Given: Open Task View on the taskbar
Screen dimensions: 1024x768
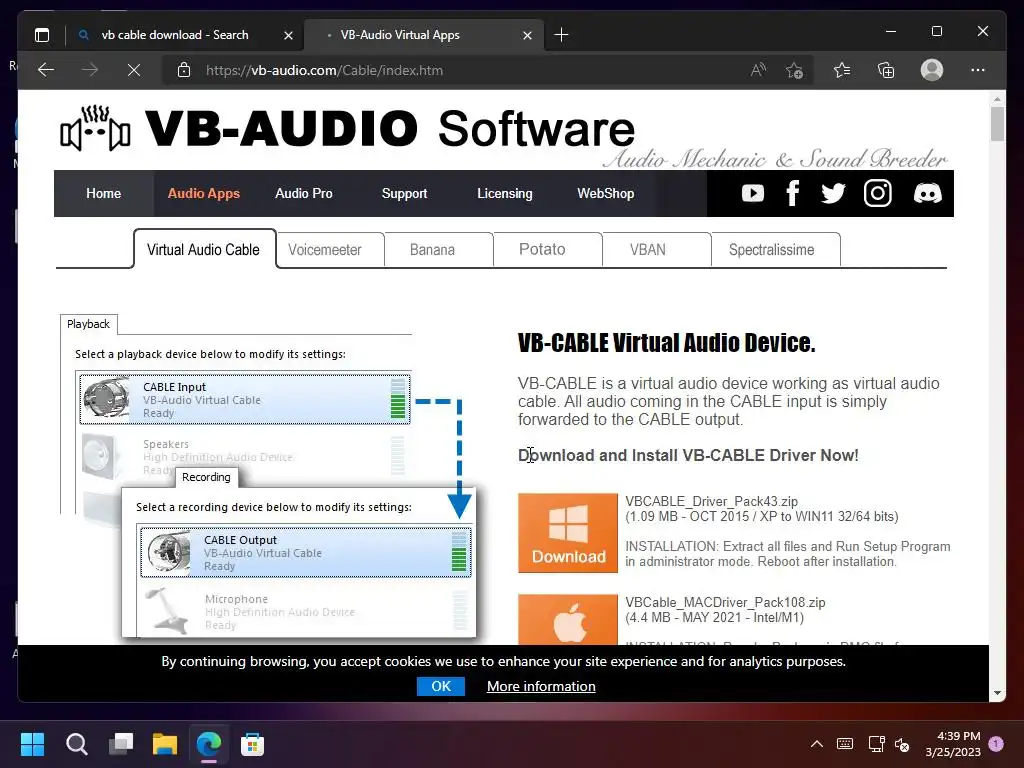Looking at the screenshot, I should point(121,744).
